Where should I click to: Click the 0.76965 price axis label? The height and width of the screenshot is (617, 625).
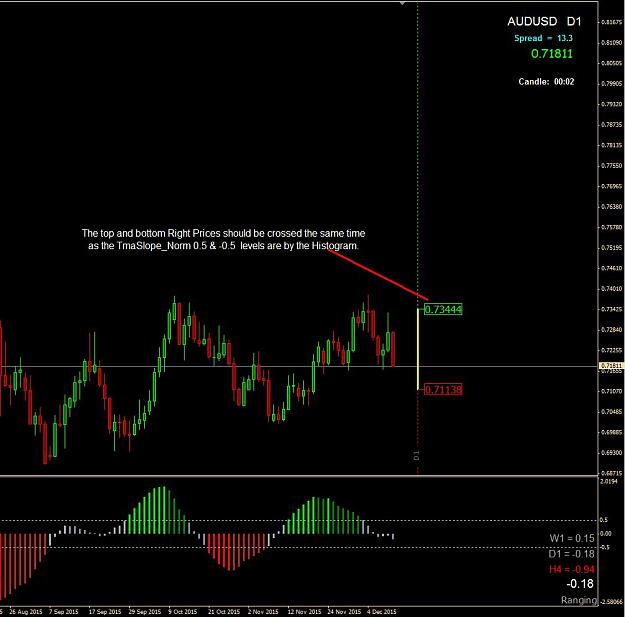pyautogui.click(x=612, y=186)
